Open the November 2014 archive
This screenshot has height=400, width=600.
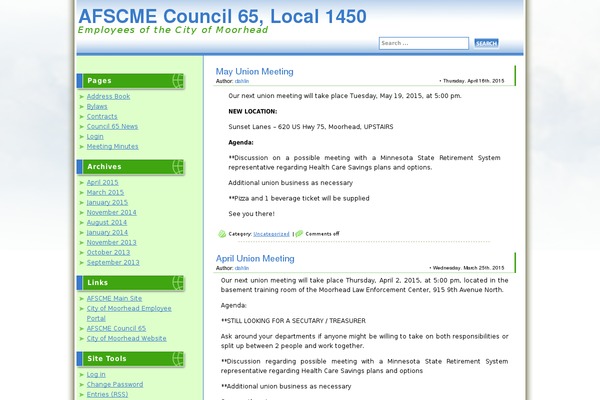coord(111,212)
